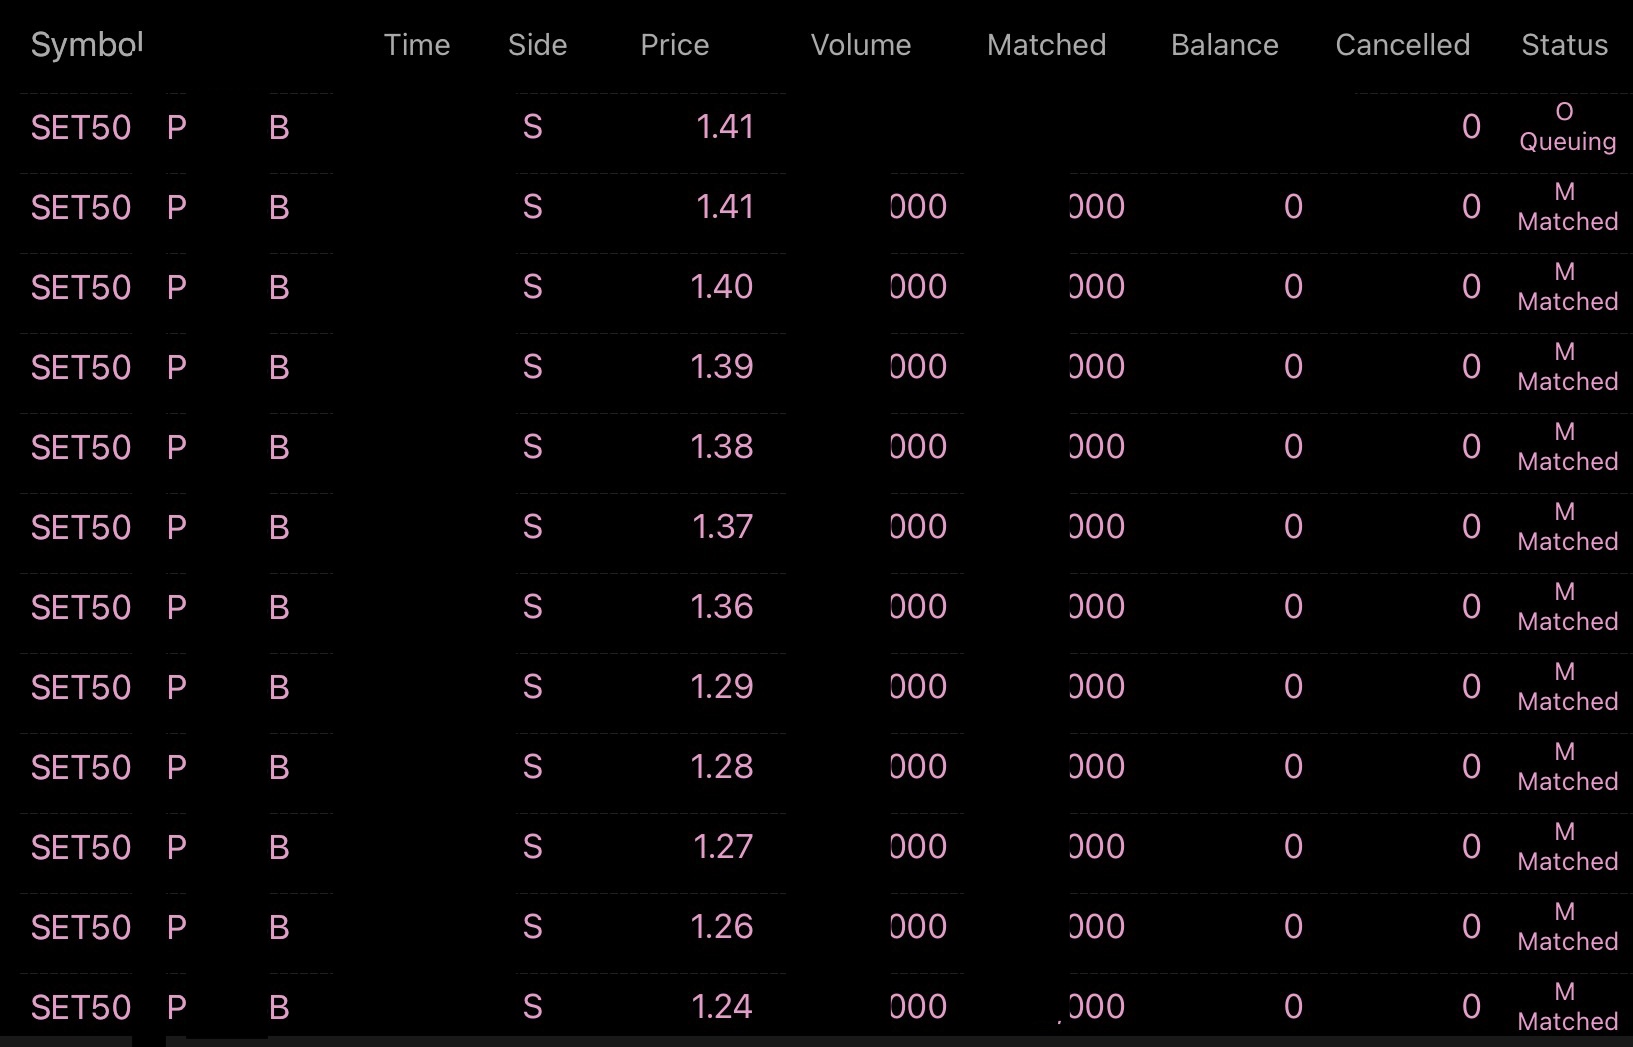Viewport: 1633px width, 1047px height.
Task: Click the 1.27 price cell
Action: click(721, 848)
